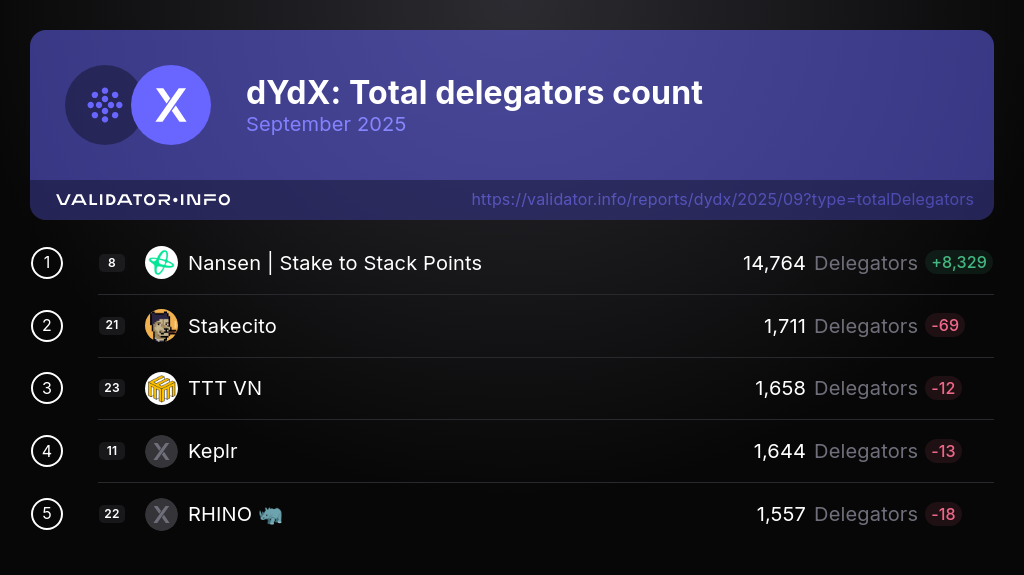Open the validator.info report URL link

click(x=722, y=199)
